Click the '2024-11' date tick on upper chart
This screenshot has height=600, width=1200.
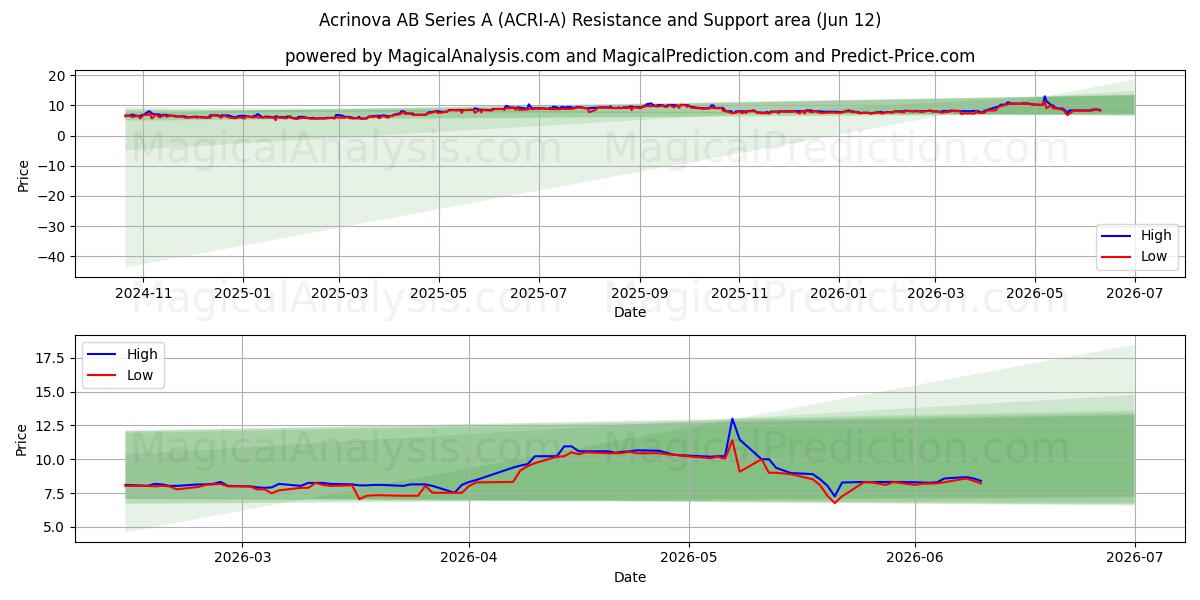[143, 293]
